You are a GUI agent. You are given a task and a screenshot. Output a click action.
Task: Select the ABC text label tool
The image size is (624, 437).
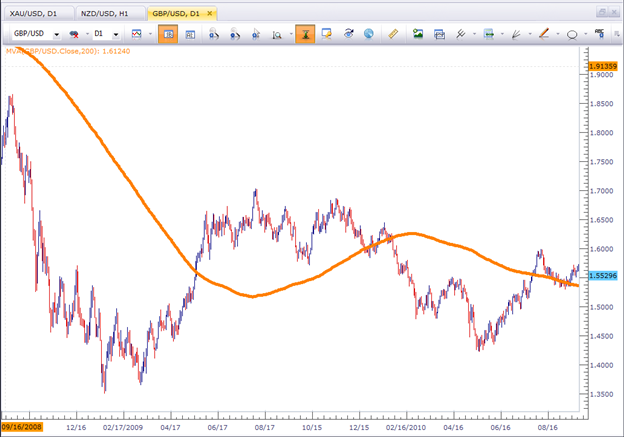pyautogui.click(x=599, y=33)
